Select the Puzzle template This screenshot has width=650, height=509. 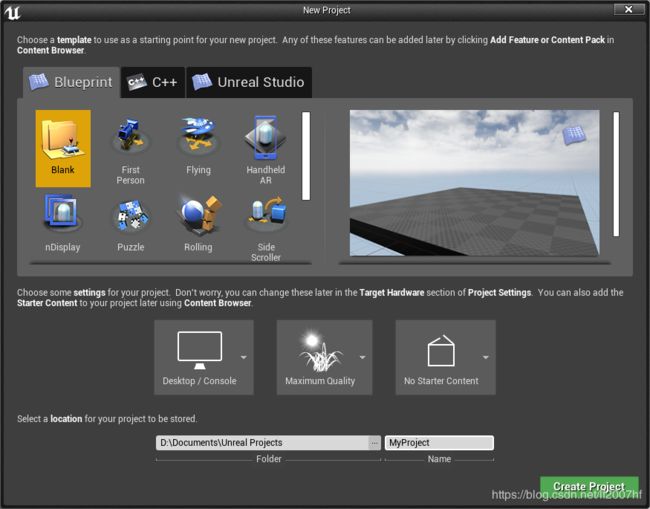pos(131,224)
